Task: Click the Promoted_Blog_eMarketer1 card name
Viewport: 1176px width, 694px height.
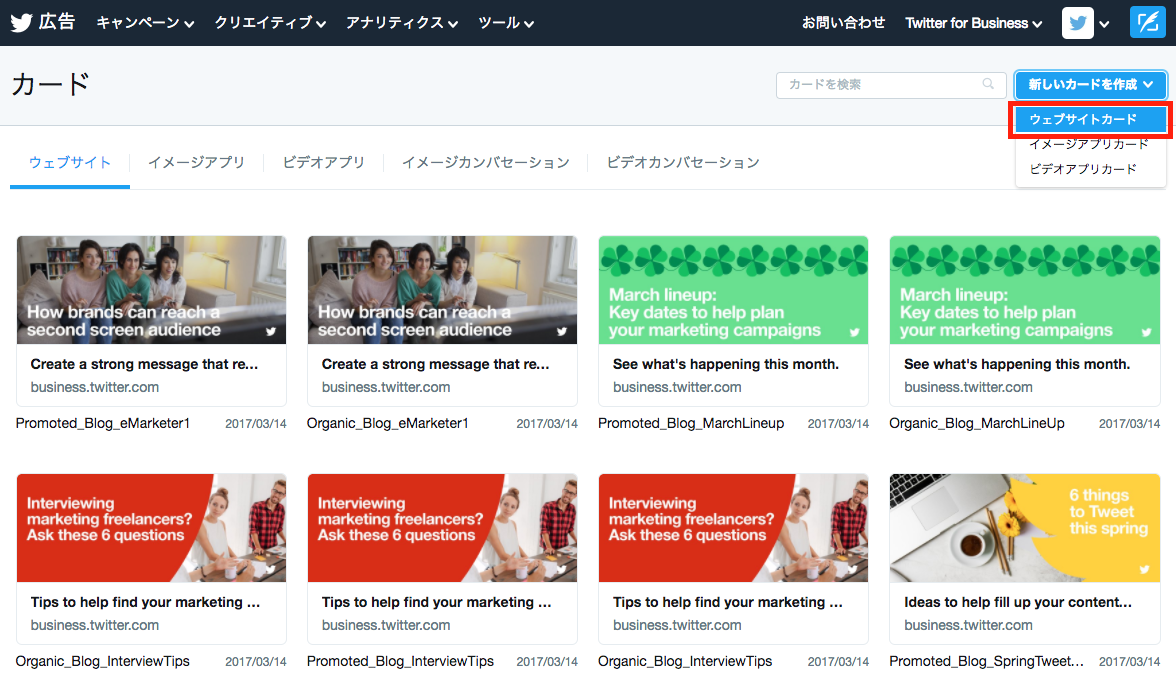Action: (103, 423)
